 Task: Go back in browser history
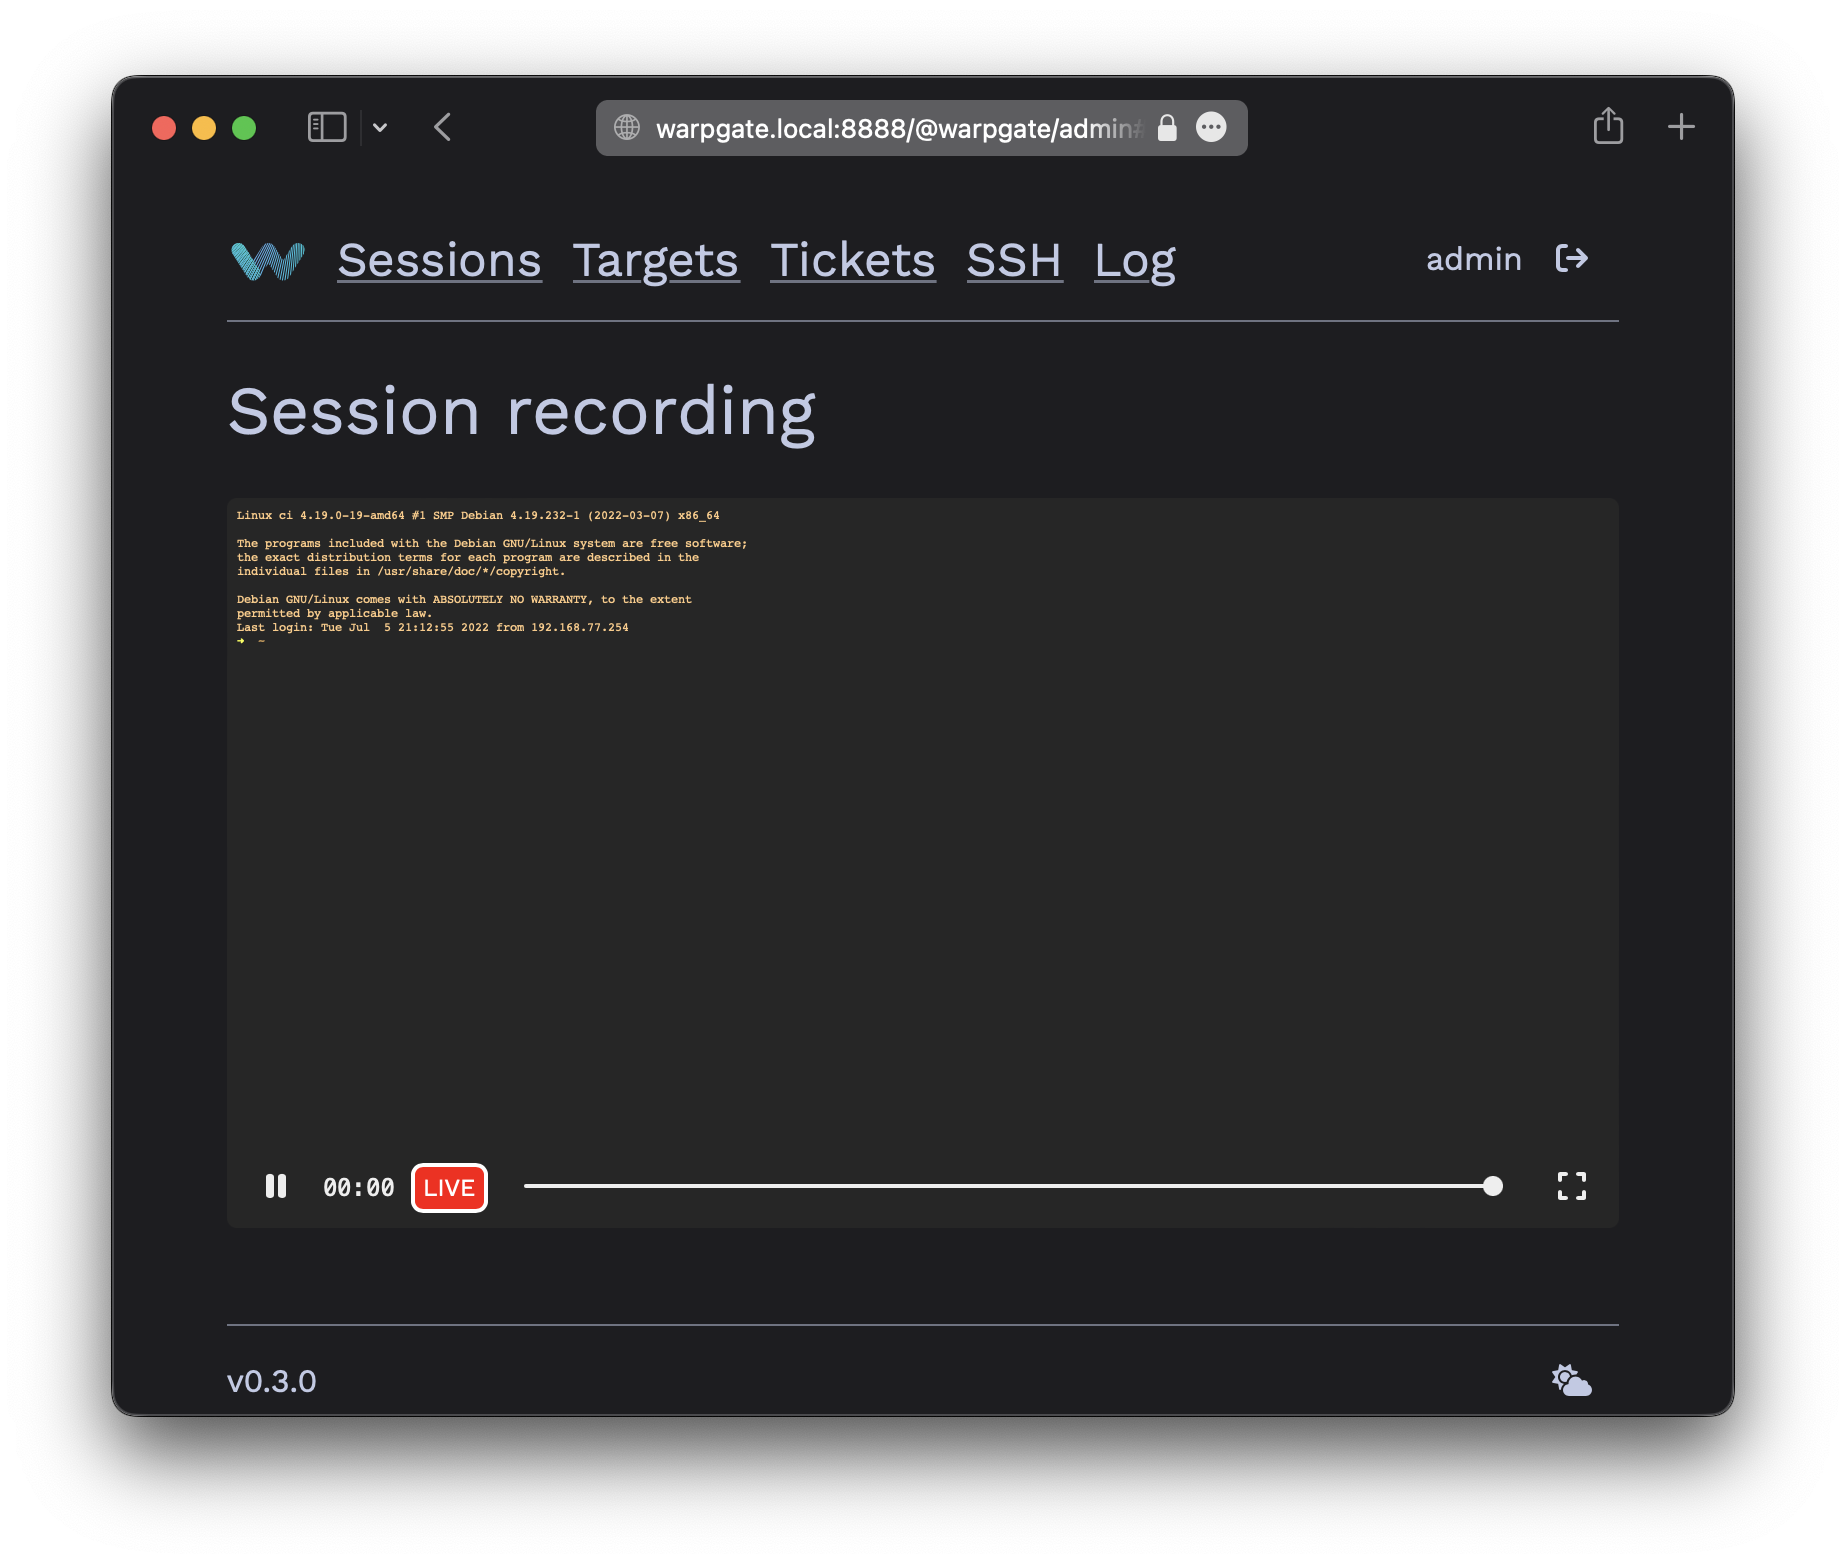tap(443, 127)
